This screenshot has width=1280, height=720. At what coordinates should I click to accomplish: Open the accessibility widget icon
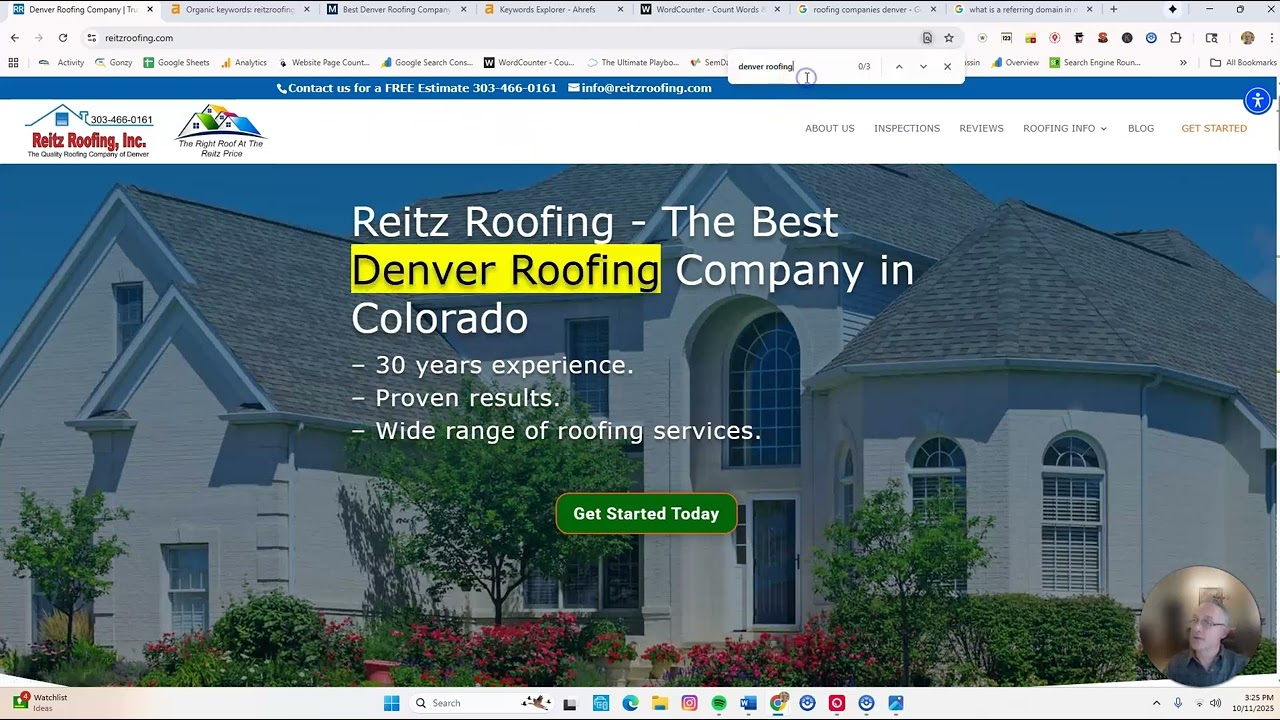pyautogui.click(x=1257, y=100)
